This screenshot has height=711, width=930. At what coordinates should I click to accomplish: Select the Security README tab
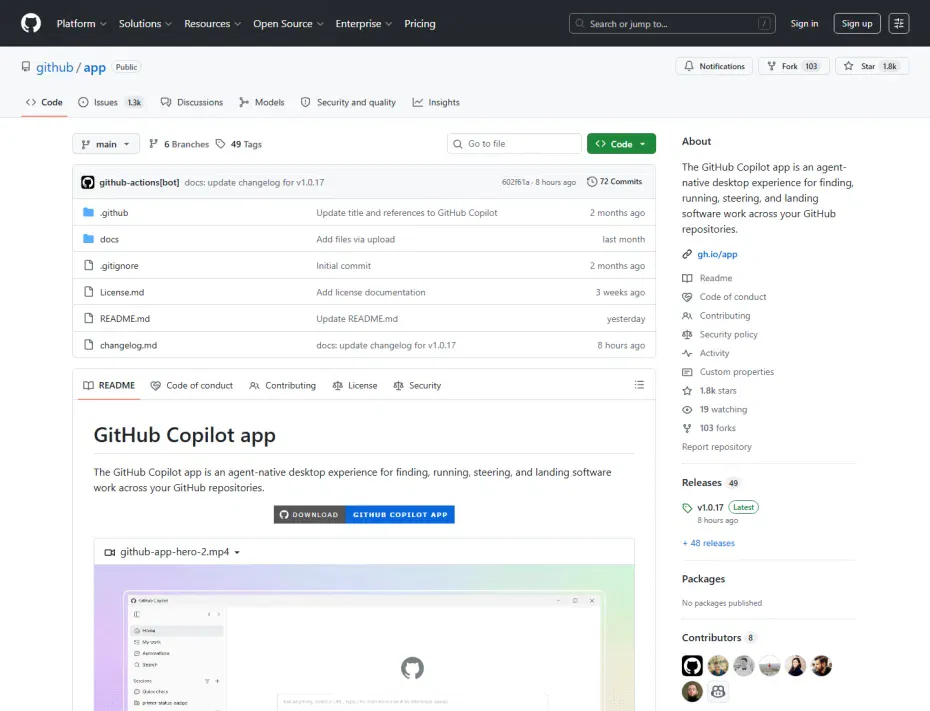(x=417, y=385)
